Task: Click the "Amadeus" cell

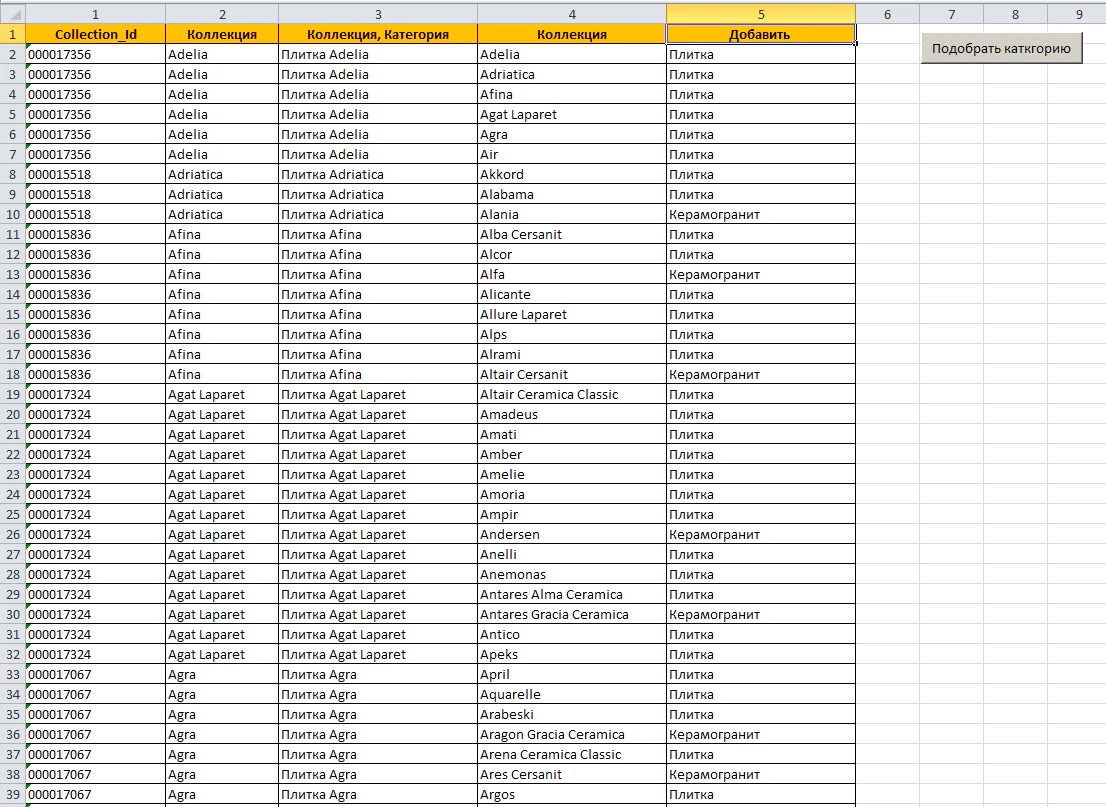Action: 572,414
